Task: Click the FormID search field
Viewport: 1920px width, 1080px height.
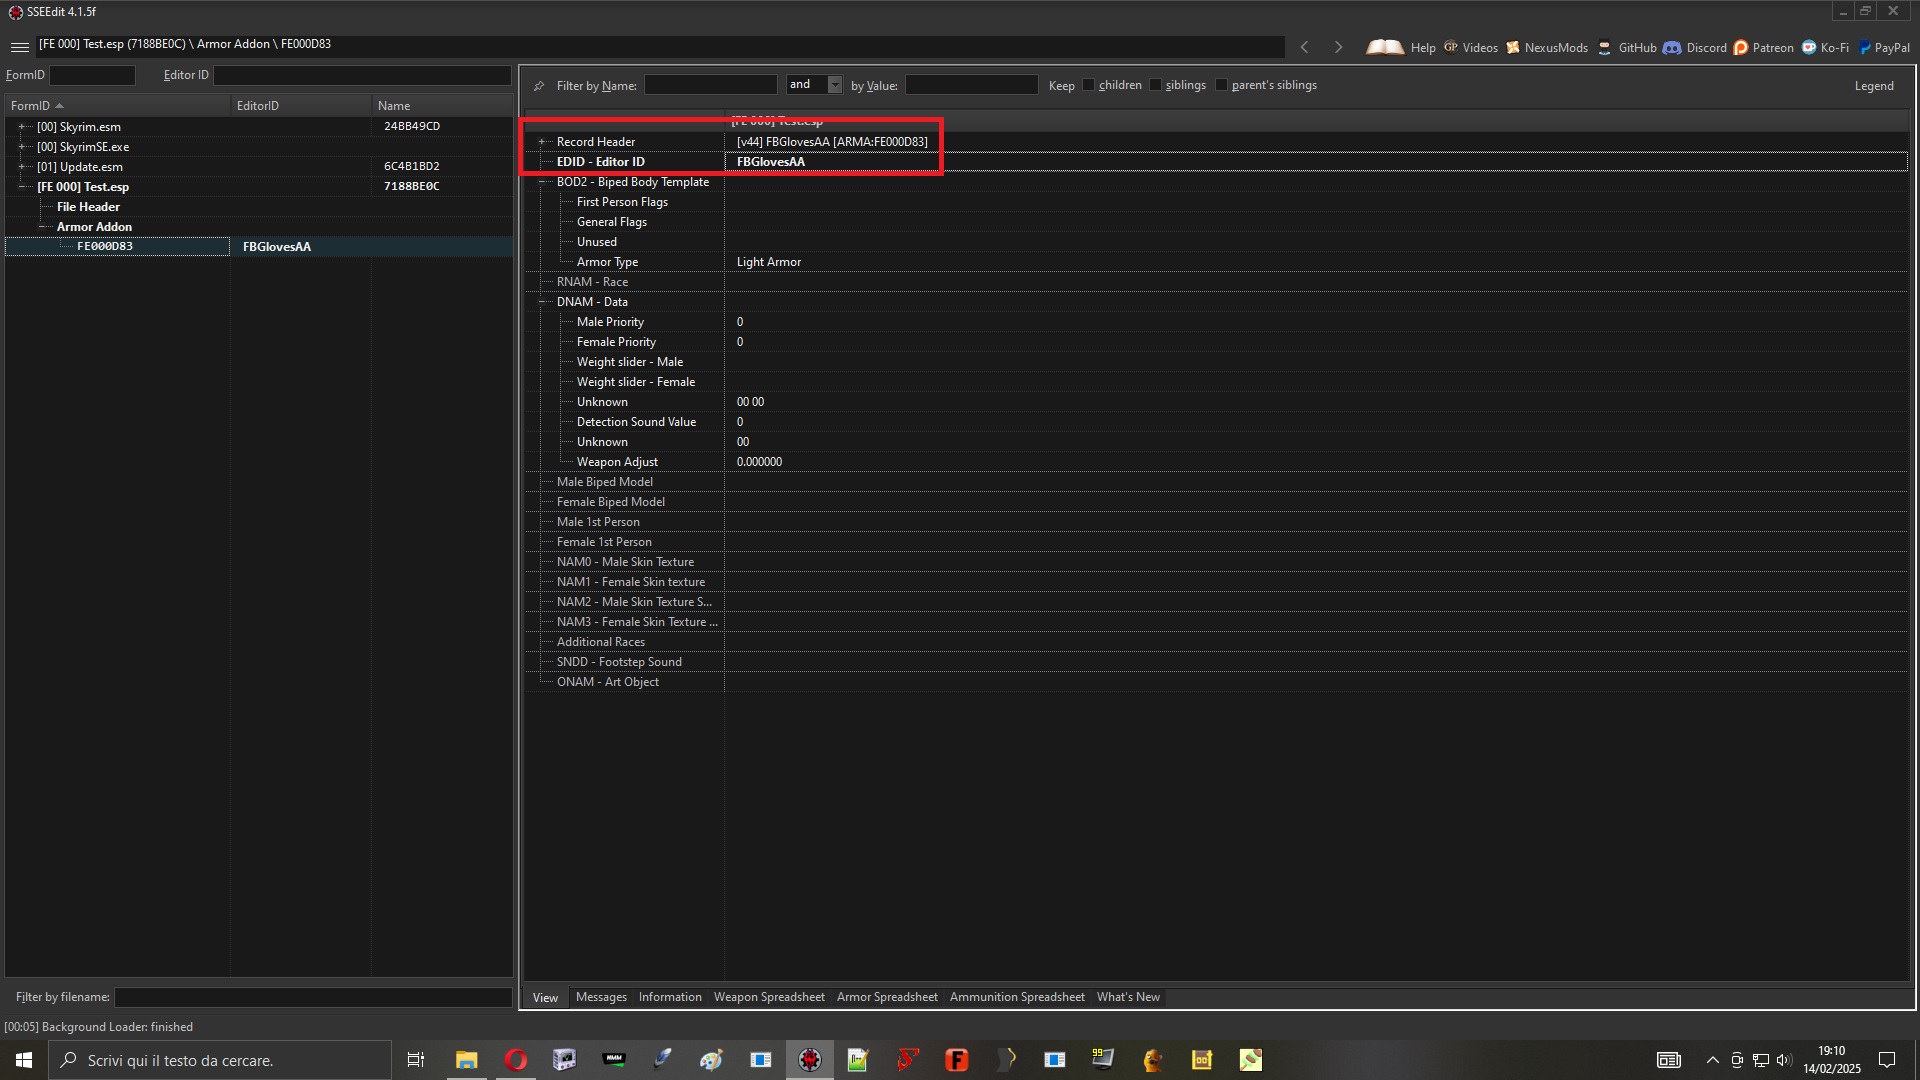Action: coord(92,75)
